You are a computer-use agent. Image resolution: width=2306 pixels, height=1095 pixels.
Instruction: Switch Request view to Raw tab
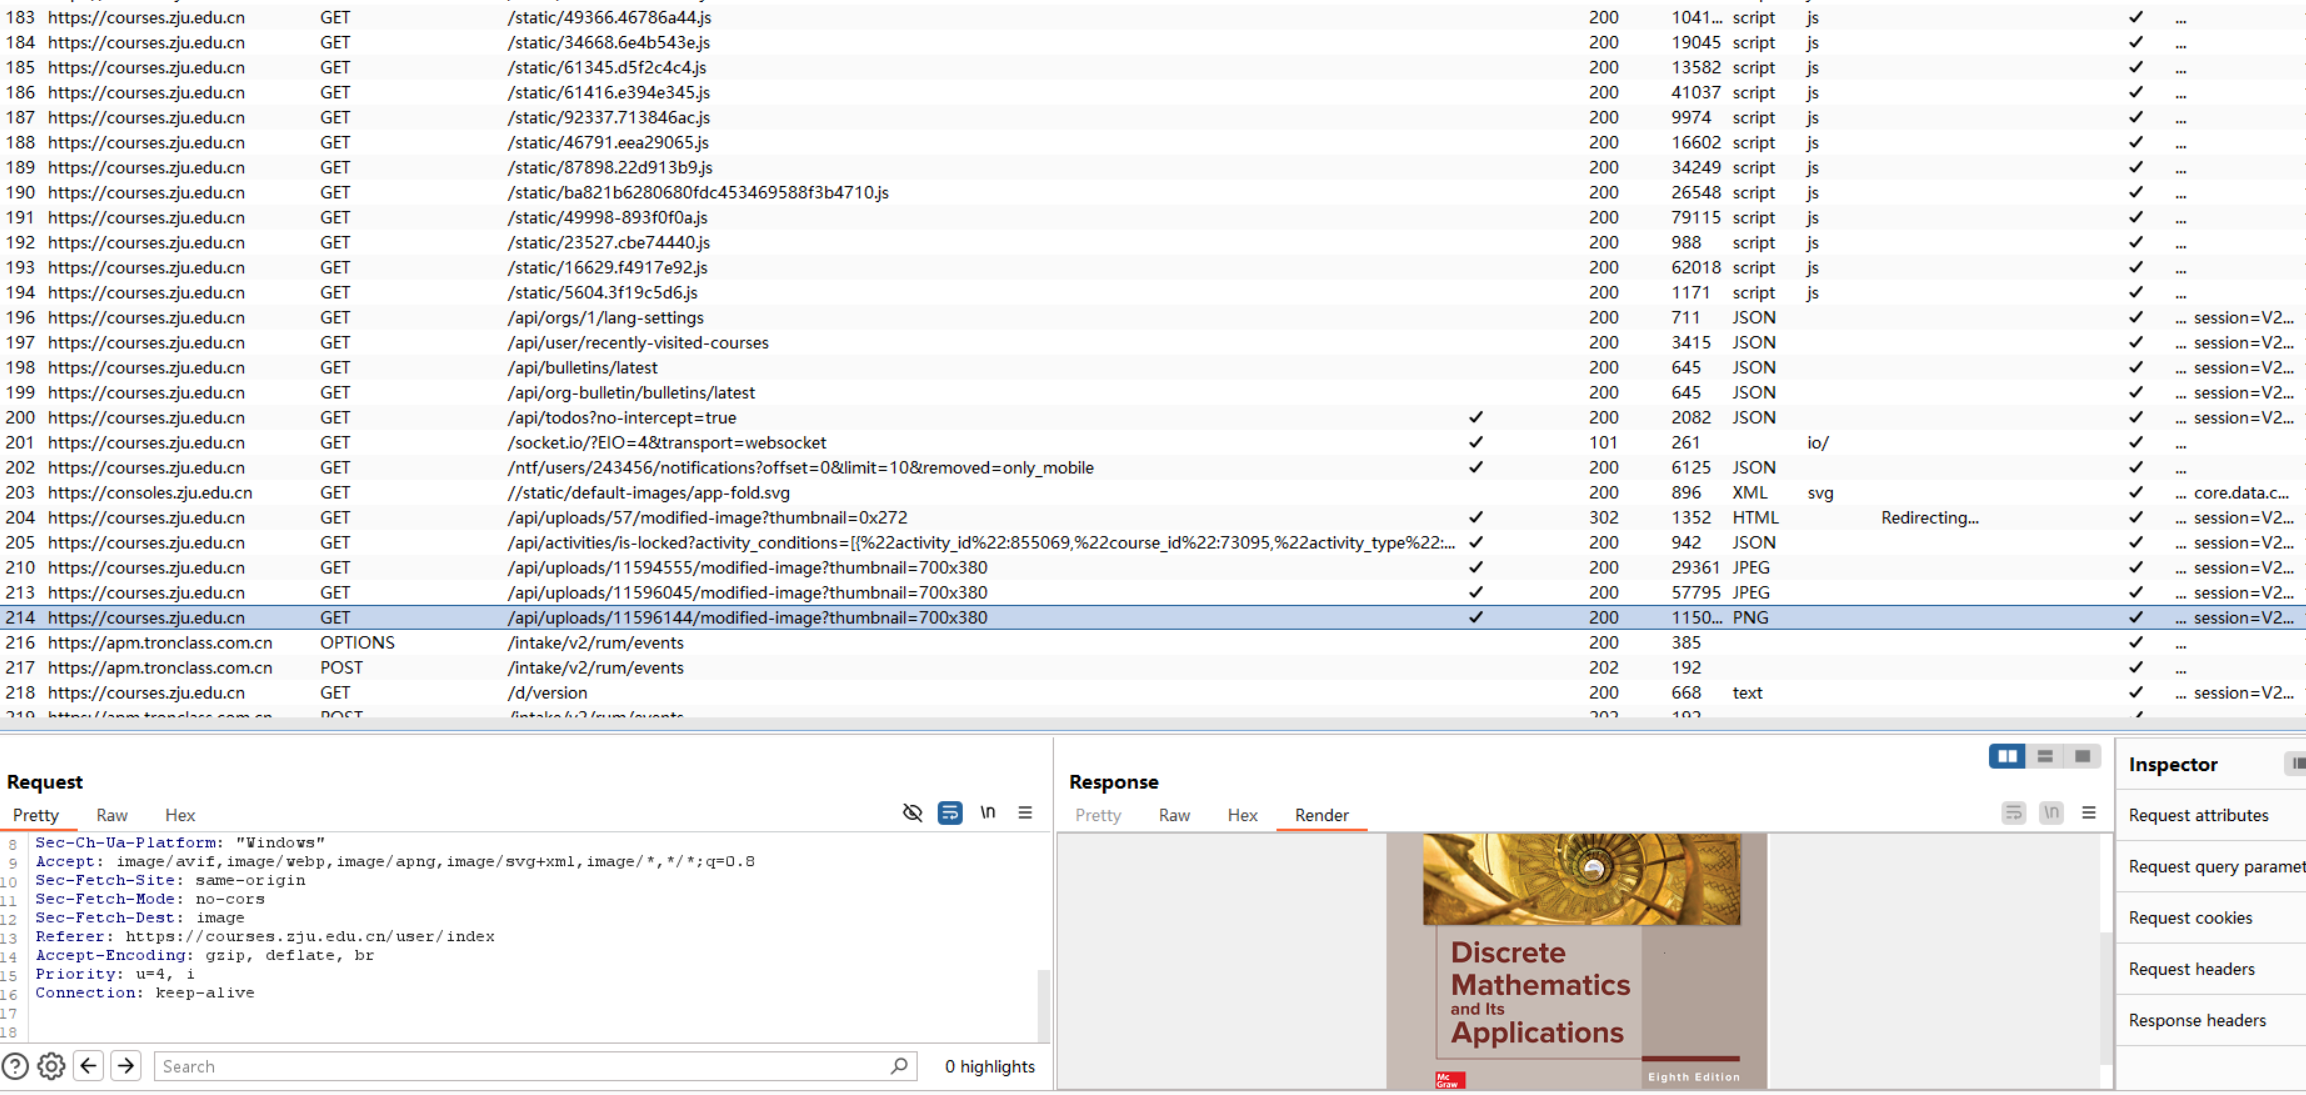112,815
